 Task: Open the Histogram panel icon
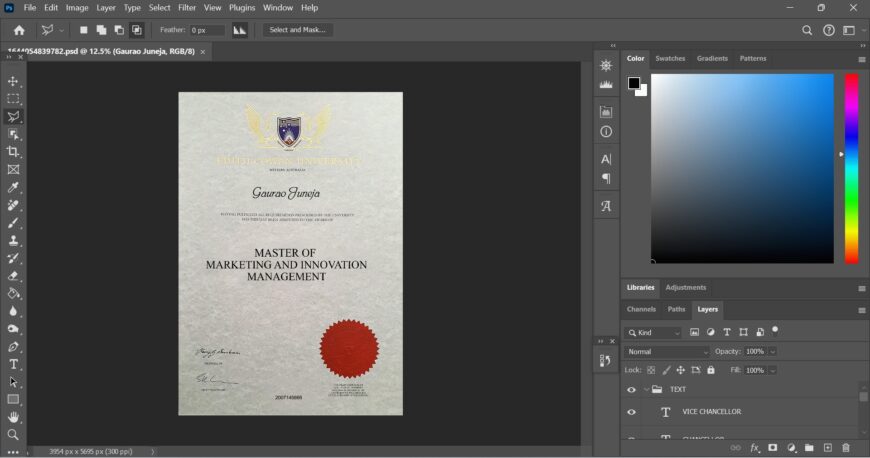[606, 84]
